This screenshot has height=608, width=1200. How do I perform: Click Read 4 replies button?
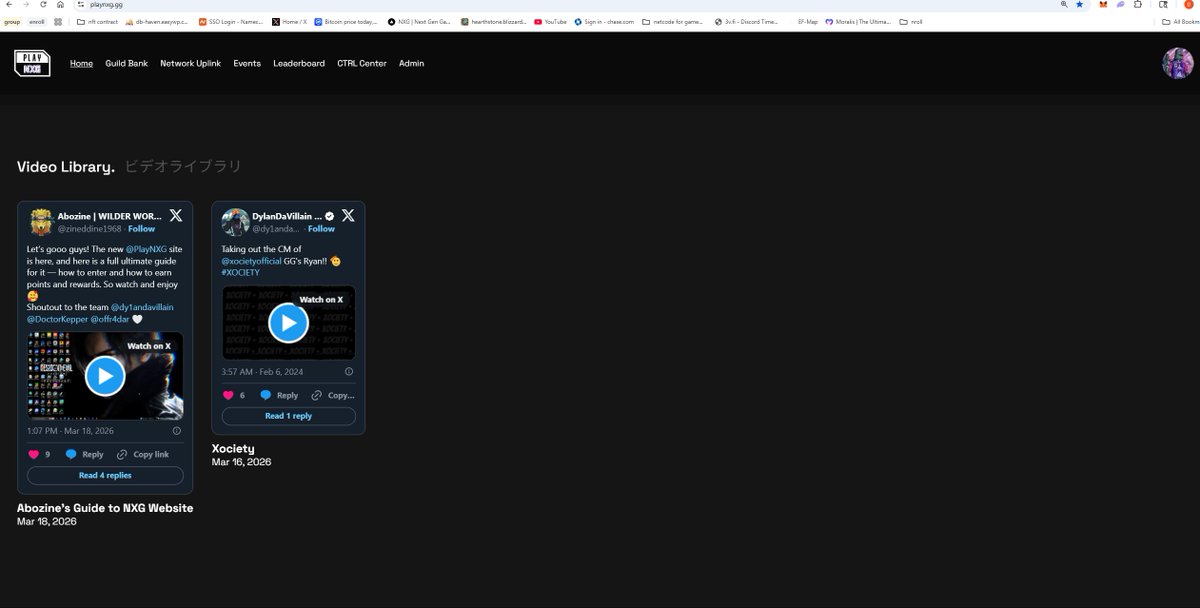click(x=105, y=475)
